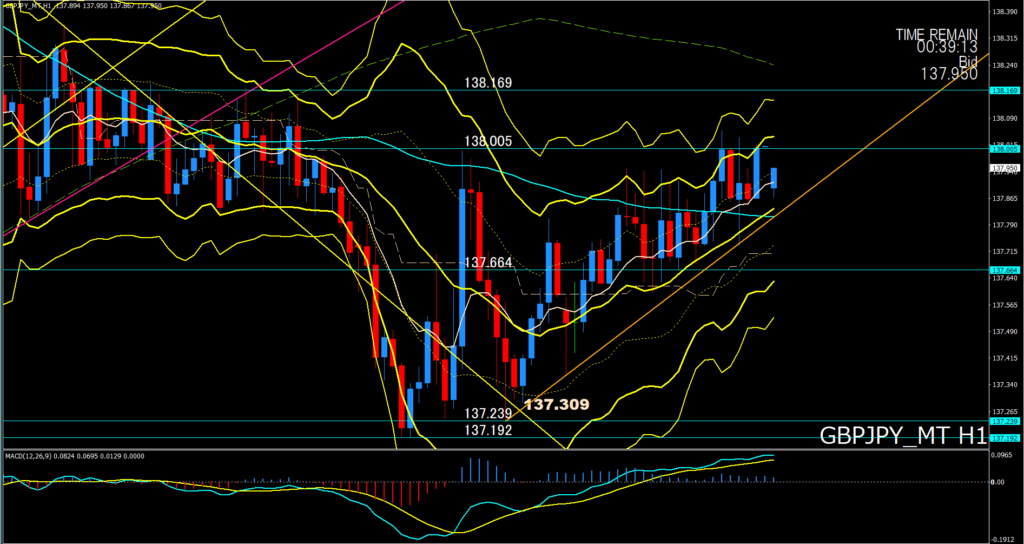Click '137.715' on the price axis
Screen dimensions: 1024x544
(1004, 251)
